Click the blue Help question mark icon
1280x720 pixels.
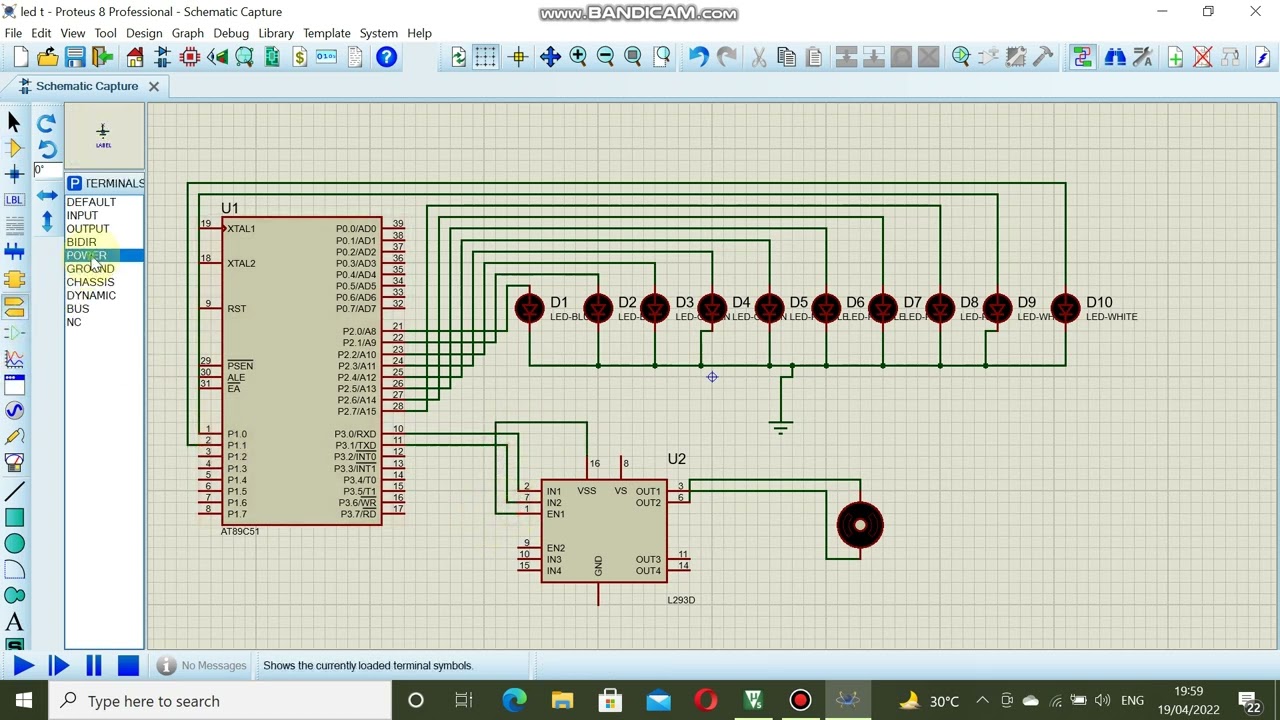pos(386,57)
